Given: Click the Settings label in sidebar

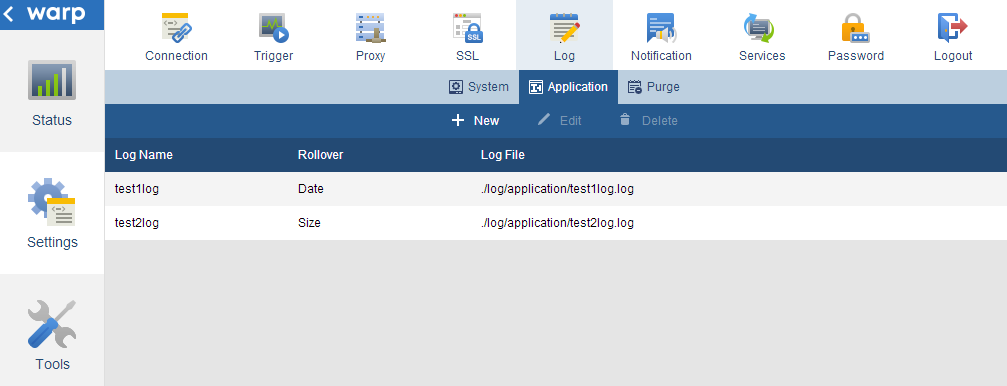Looking at the screenshot, I should 52,242.
